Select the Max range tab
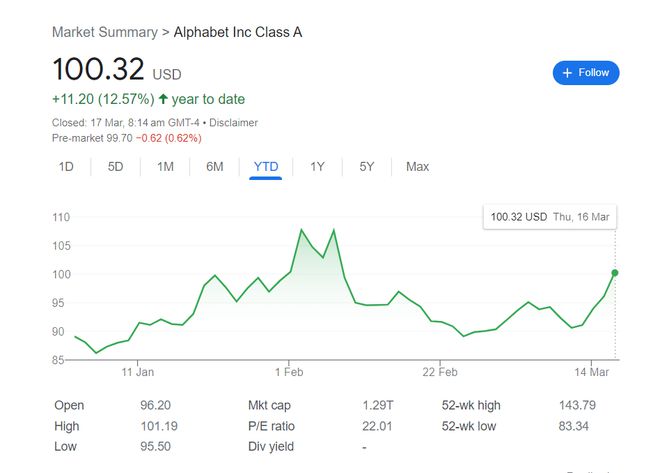660x473 pixels. (x=417, y=167)
